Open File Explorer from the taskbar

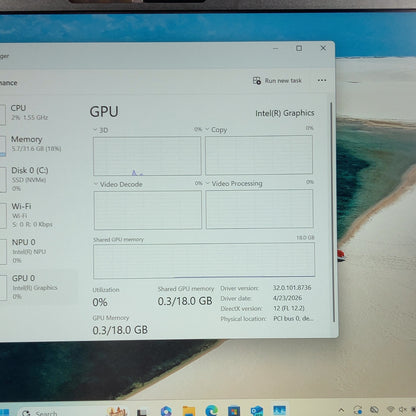coord(189,411)
